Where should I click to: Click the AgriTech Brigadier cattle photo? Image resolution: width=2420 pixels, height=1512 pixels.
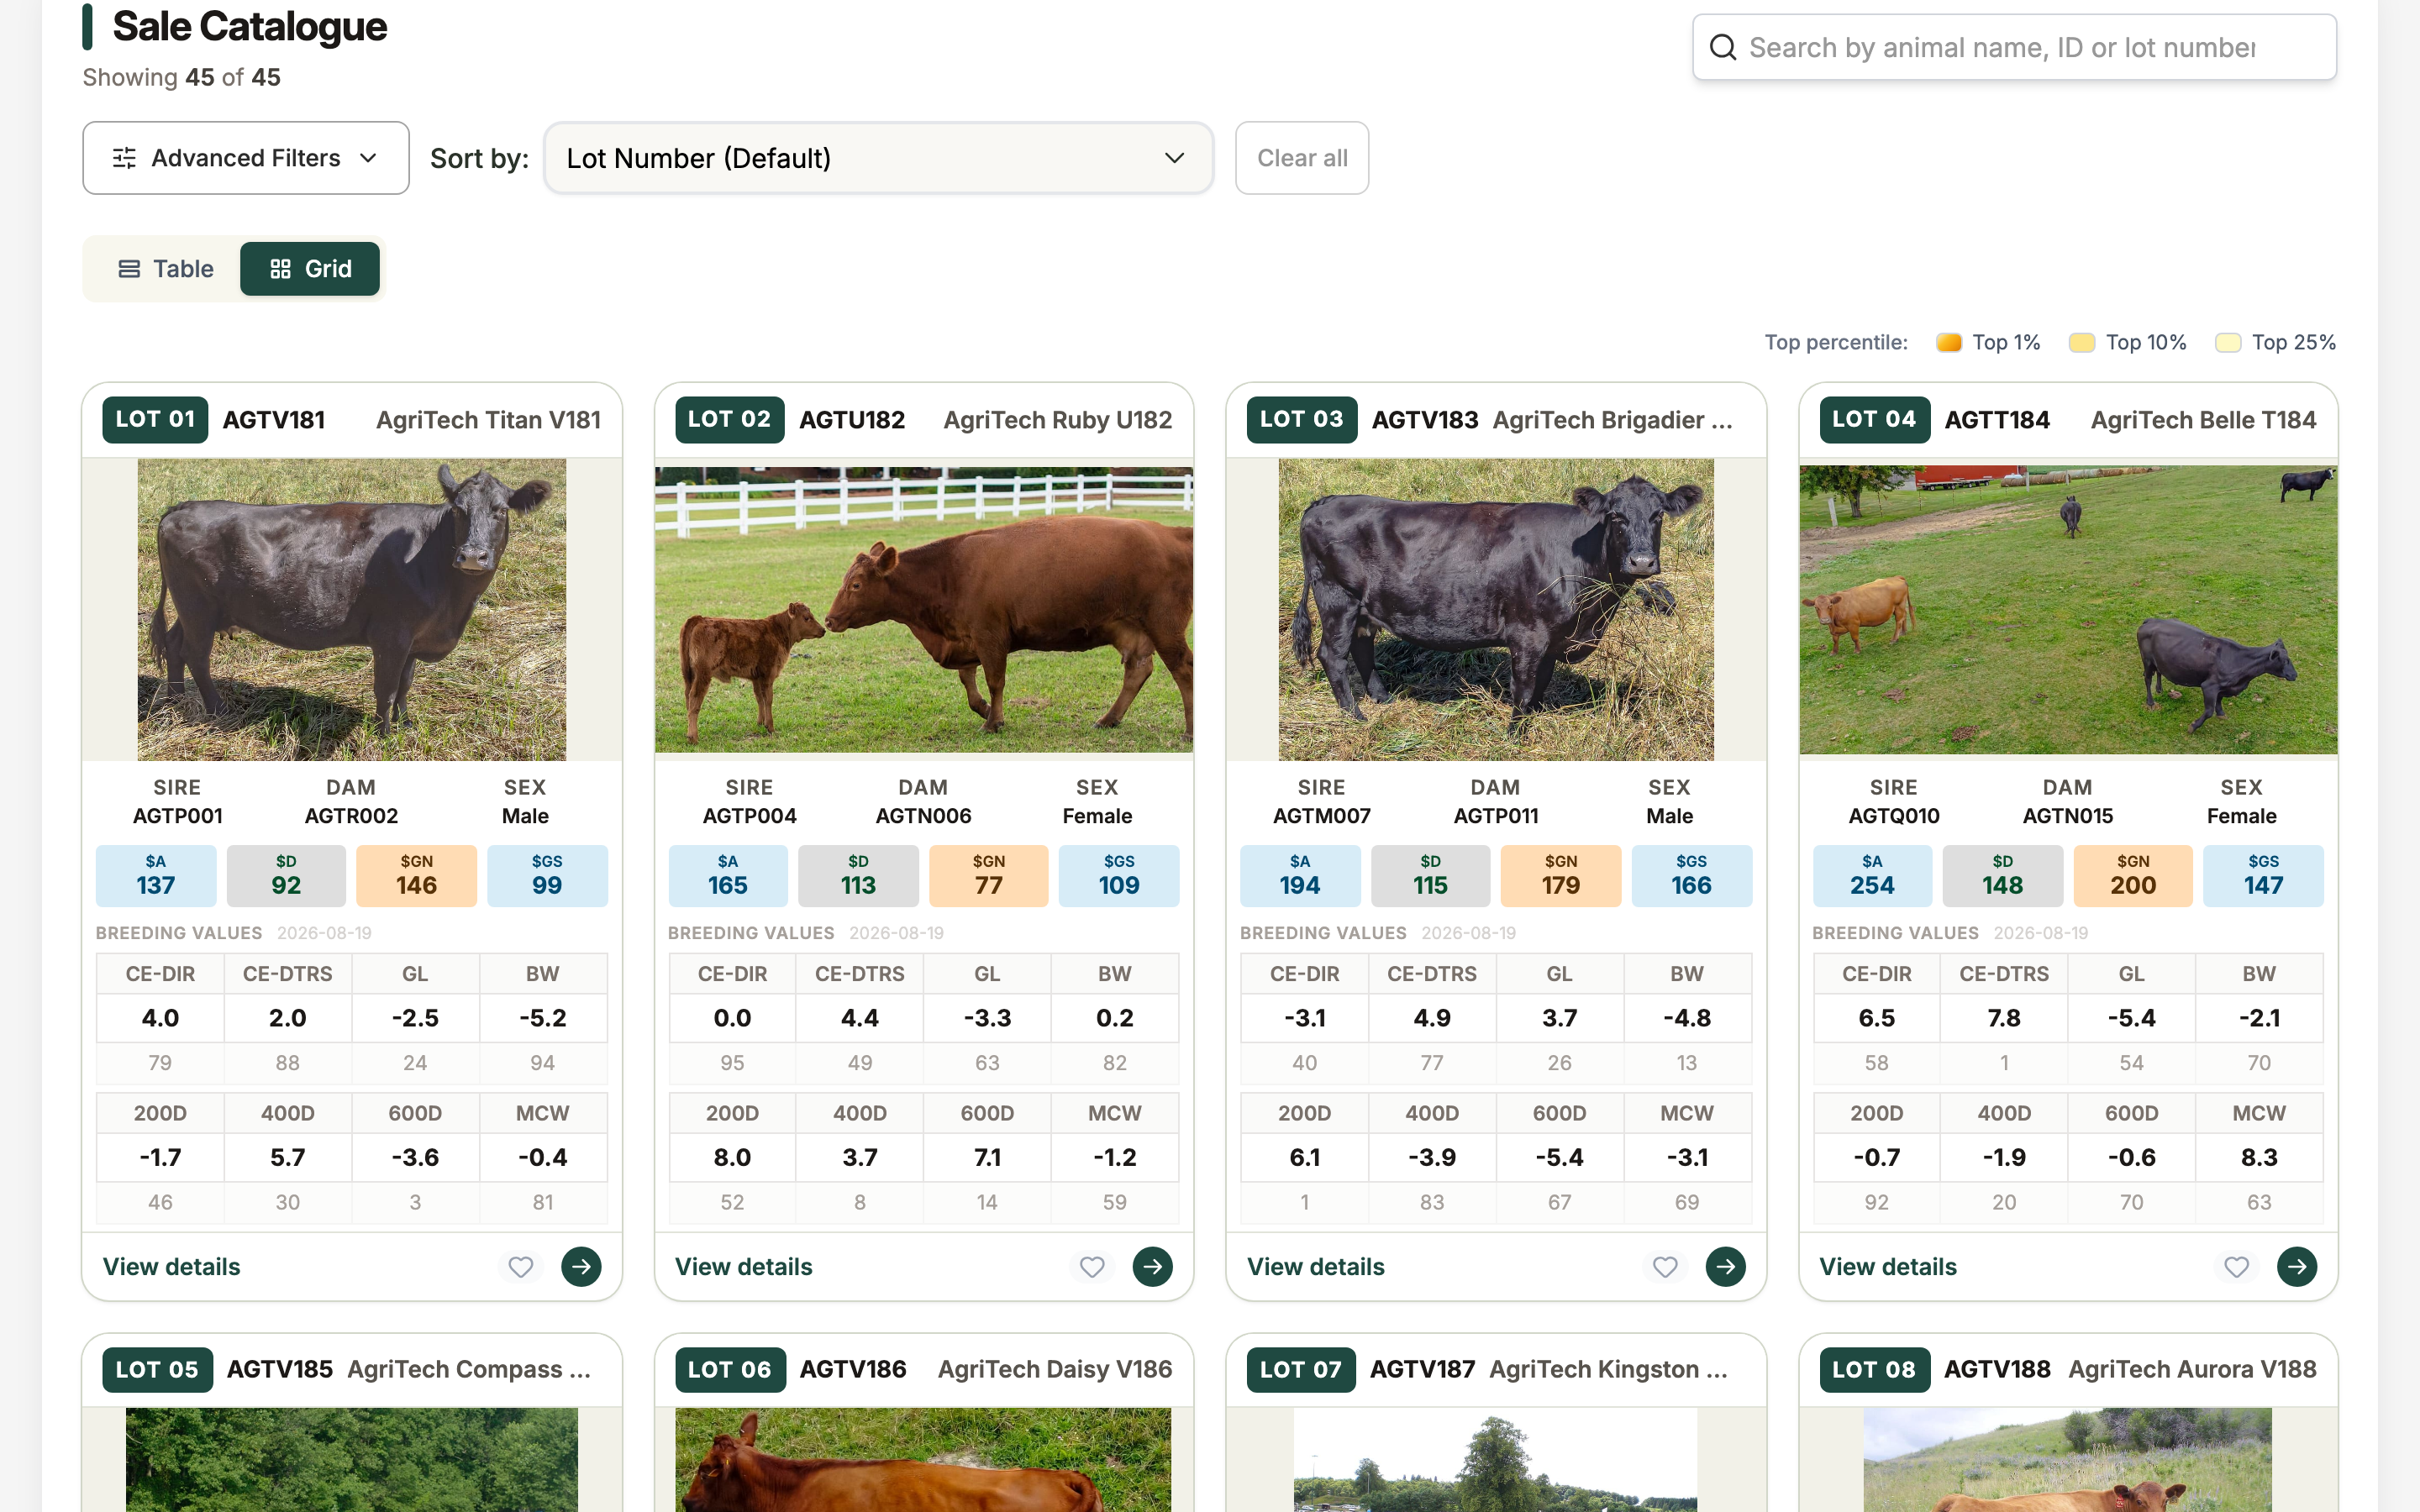1496,610
